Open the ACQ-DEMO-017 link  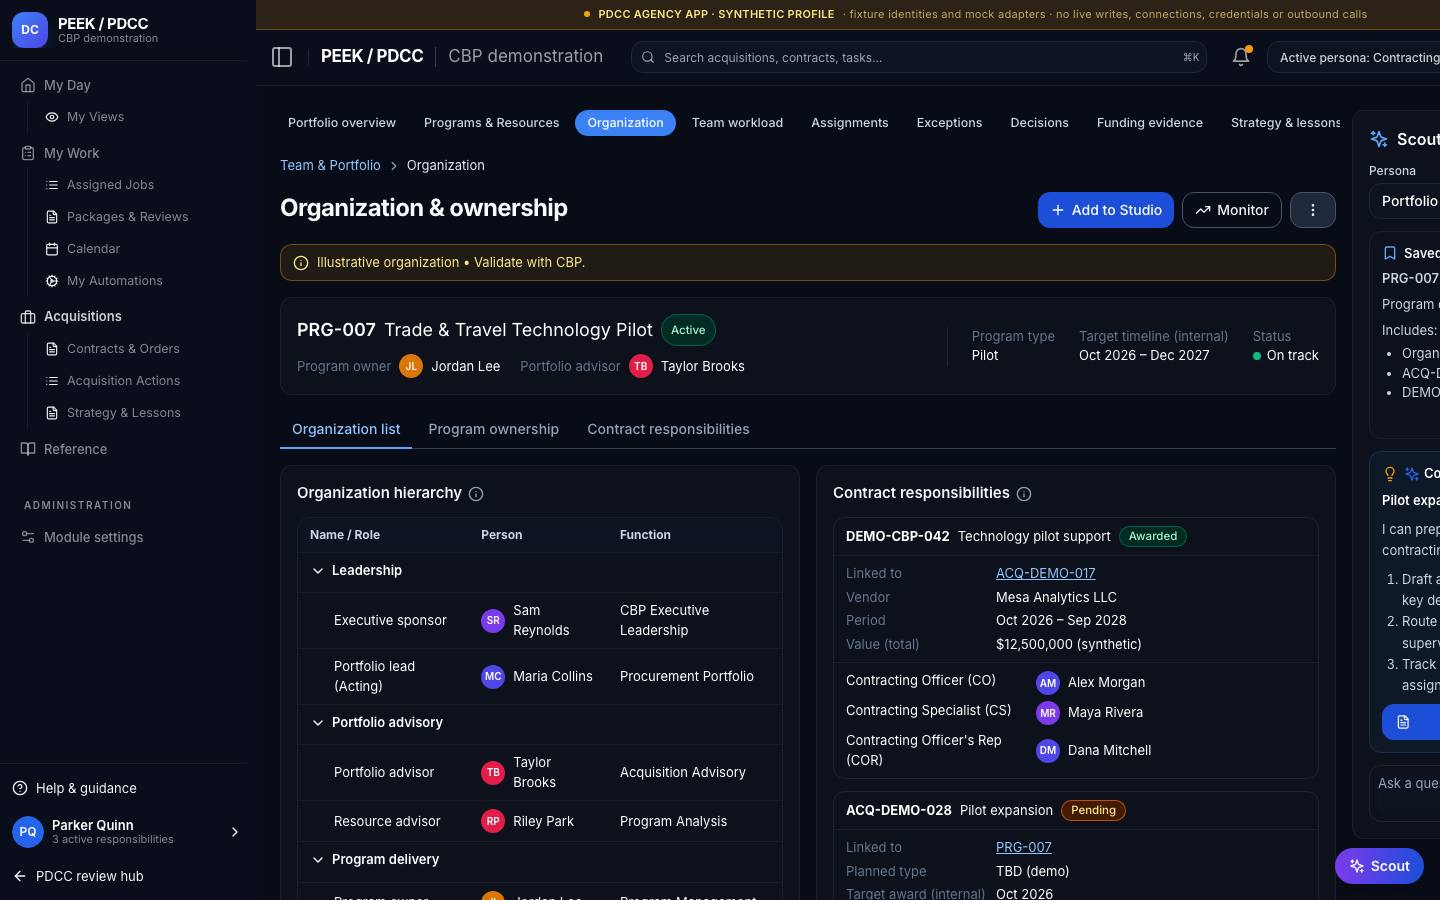tap(1046, 573)
